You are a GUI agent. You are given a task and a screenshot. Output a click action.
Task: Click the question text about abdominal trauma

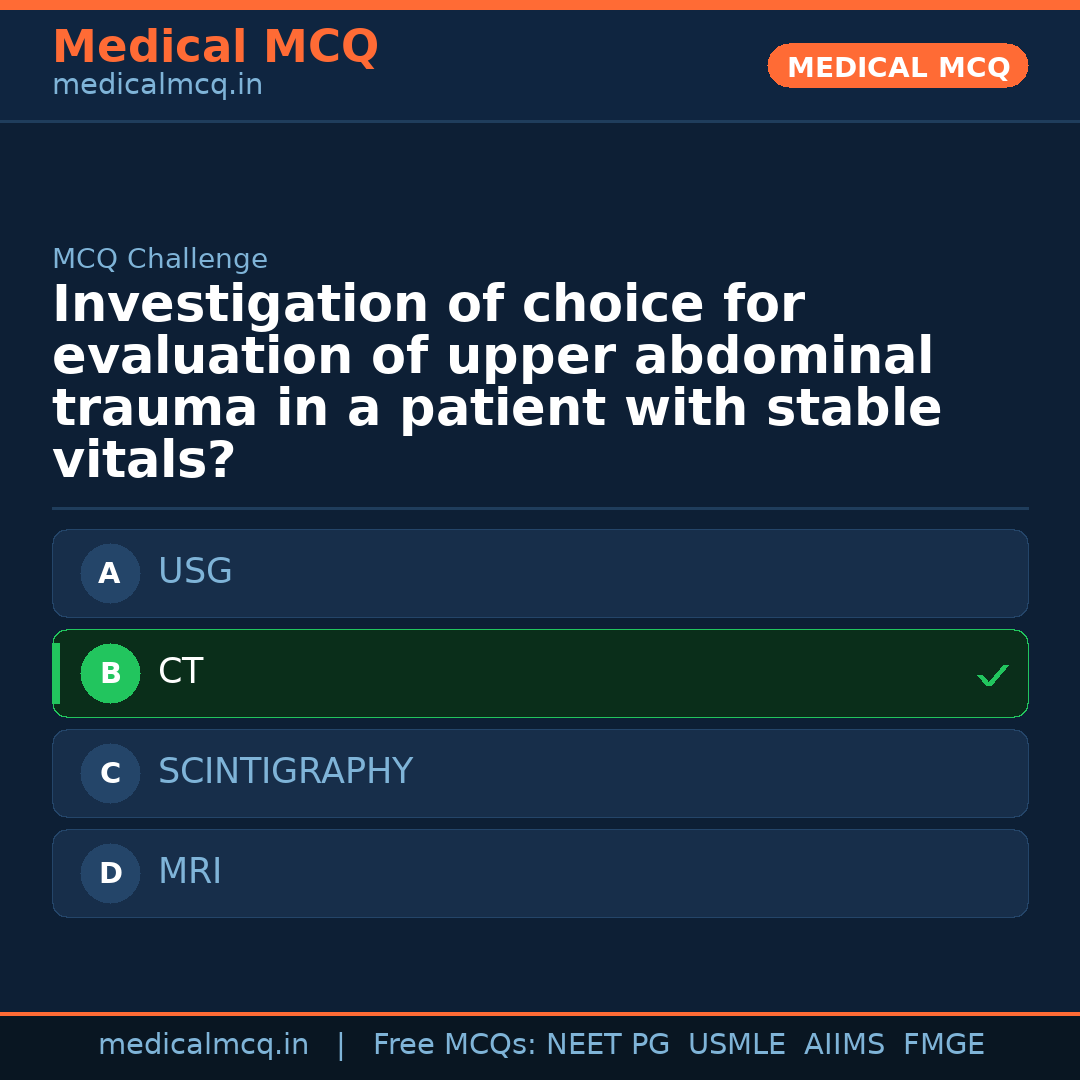tap(497, 383)
